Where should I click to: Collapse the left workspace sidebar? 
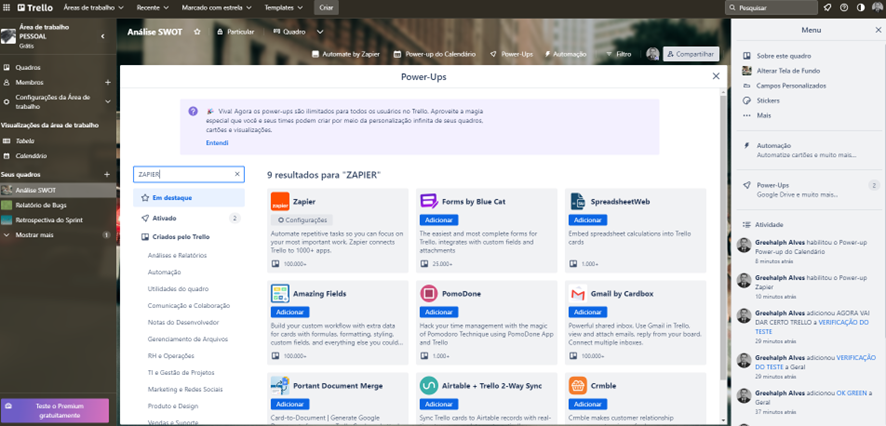[103, 37]
